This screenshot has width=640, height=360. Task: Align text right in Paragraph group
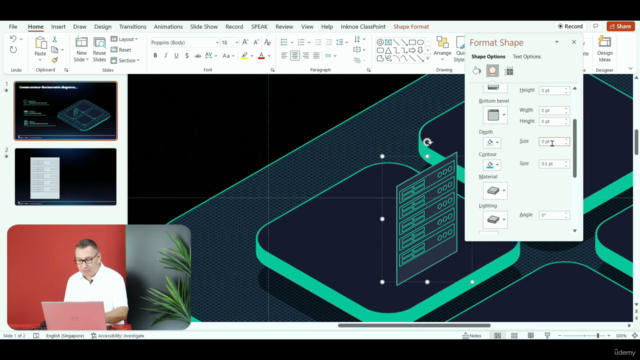(306, 56)
